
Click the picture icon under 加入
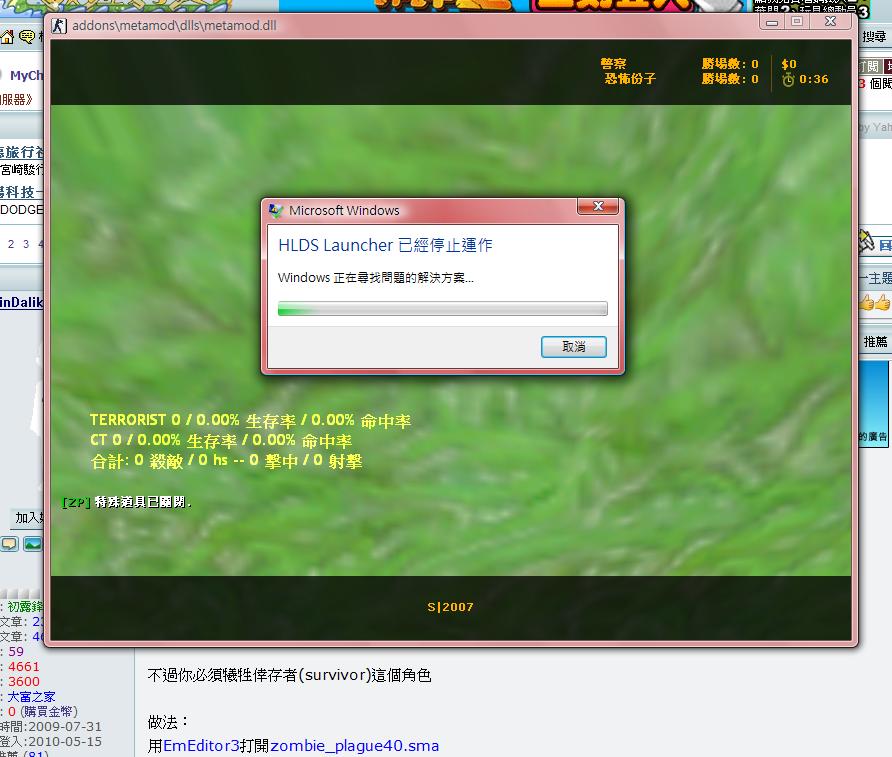33,544
